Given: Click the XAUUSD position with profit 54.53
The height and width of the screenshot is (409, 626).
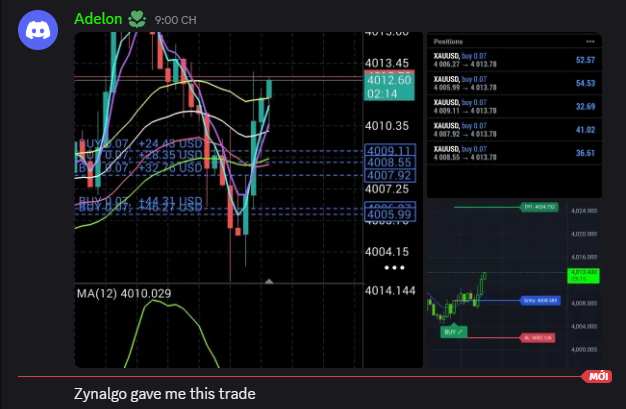Looking at the screenshot, I should 514,83.
